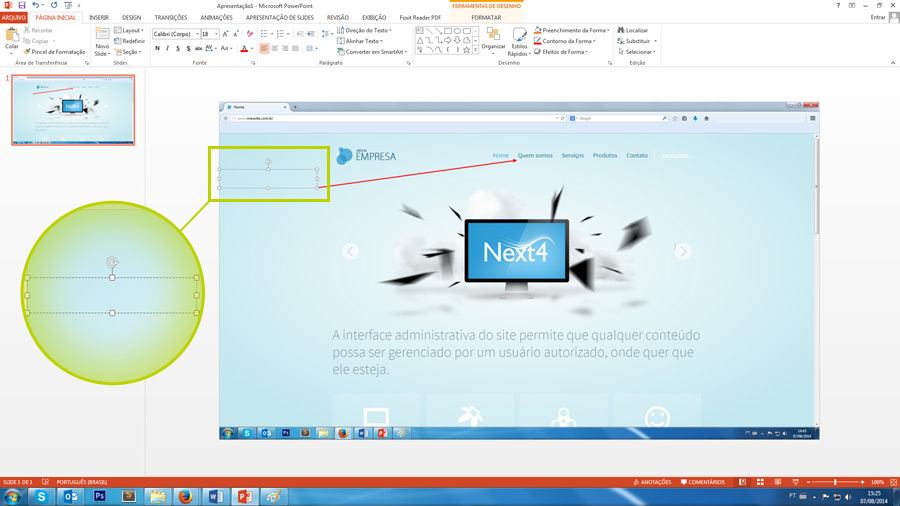This screenshot has width=900, height=506.
Task: Toggle italic formatting button
Action: click(167, 48)
